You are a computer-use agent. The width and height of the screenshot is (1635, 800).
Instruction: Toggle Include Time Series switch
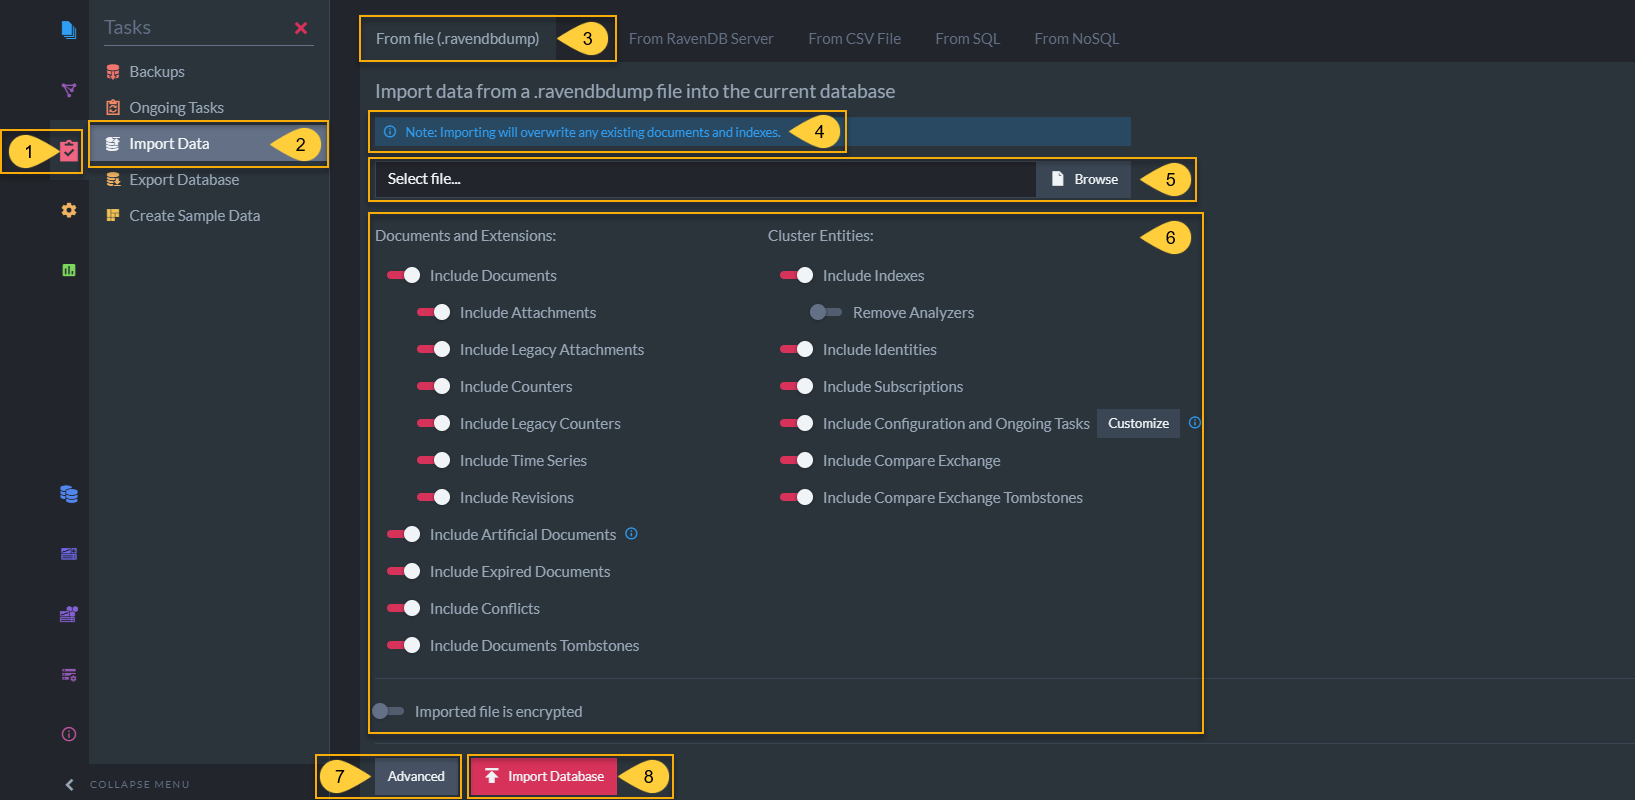433,460
